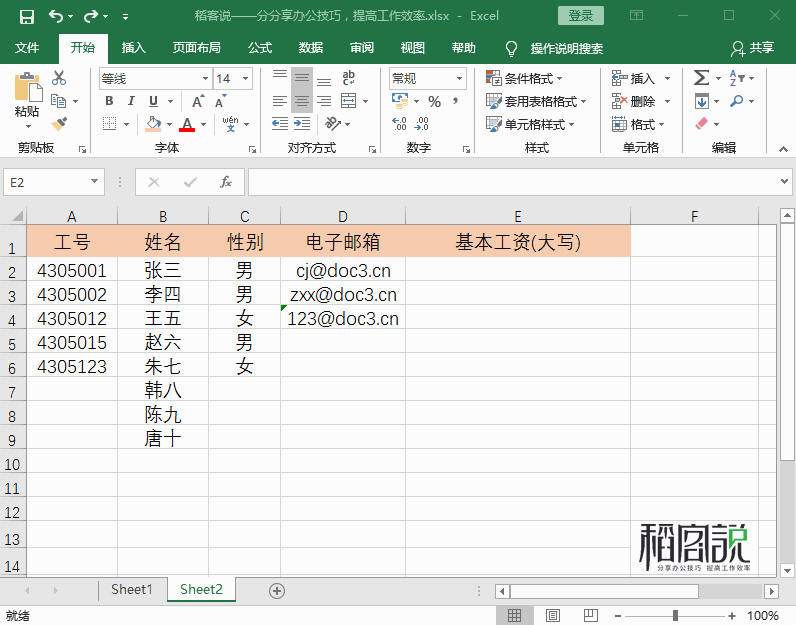The height and width of the screenshot is (625, 796).
Task: Toggle center horizontal alignment
Action: pyautogui.click(x=302, y=101)
